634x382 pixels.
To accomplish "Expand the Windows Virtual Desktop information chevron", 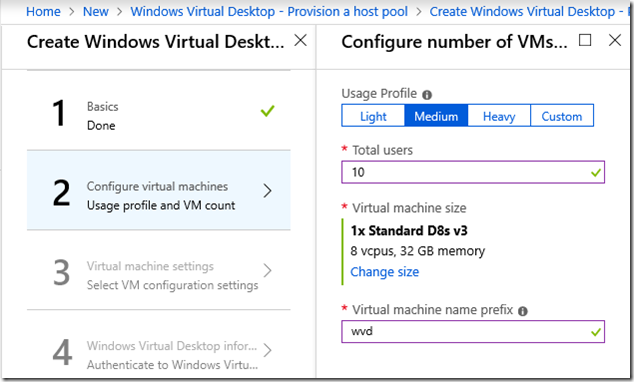I will pos(267,350).
